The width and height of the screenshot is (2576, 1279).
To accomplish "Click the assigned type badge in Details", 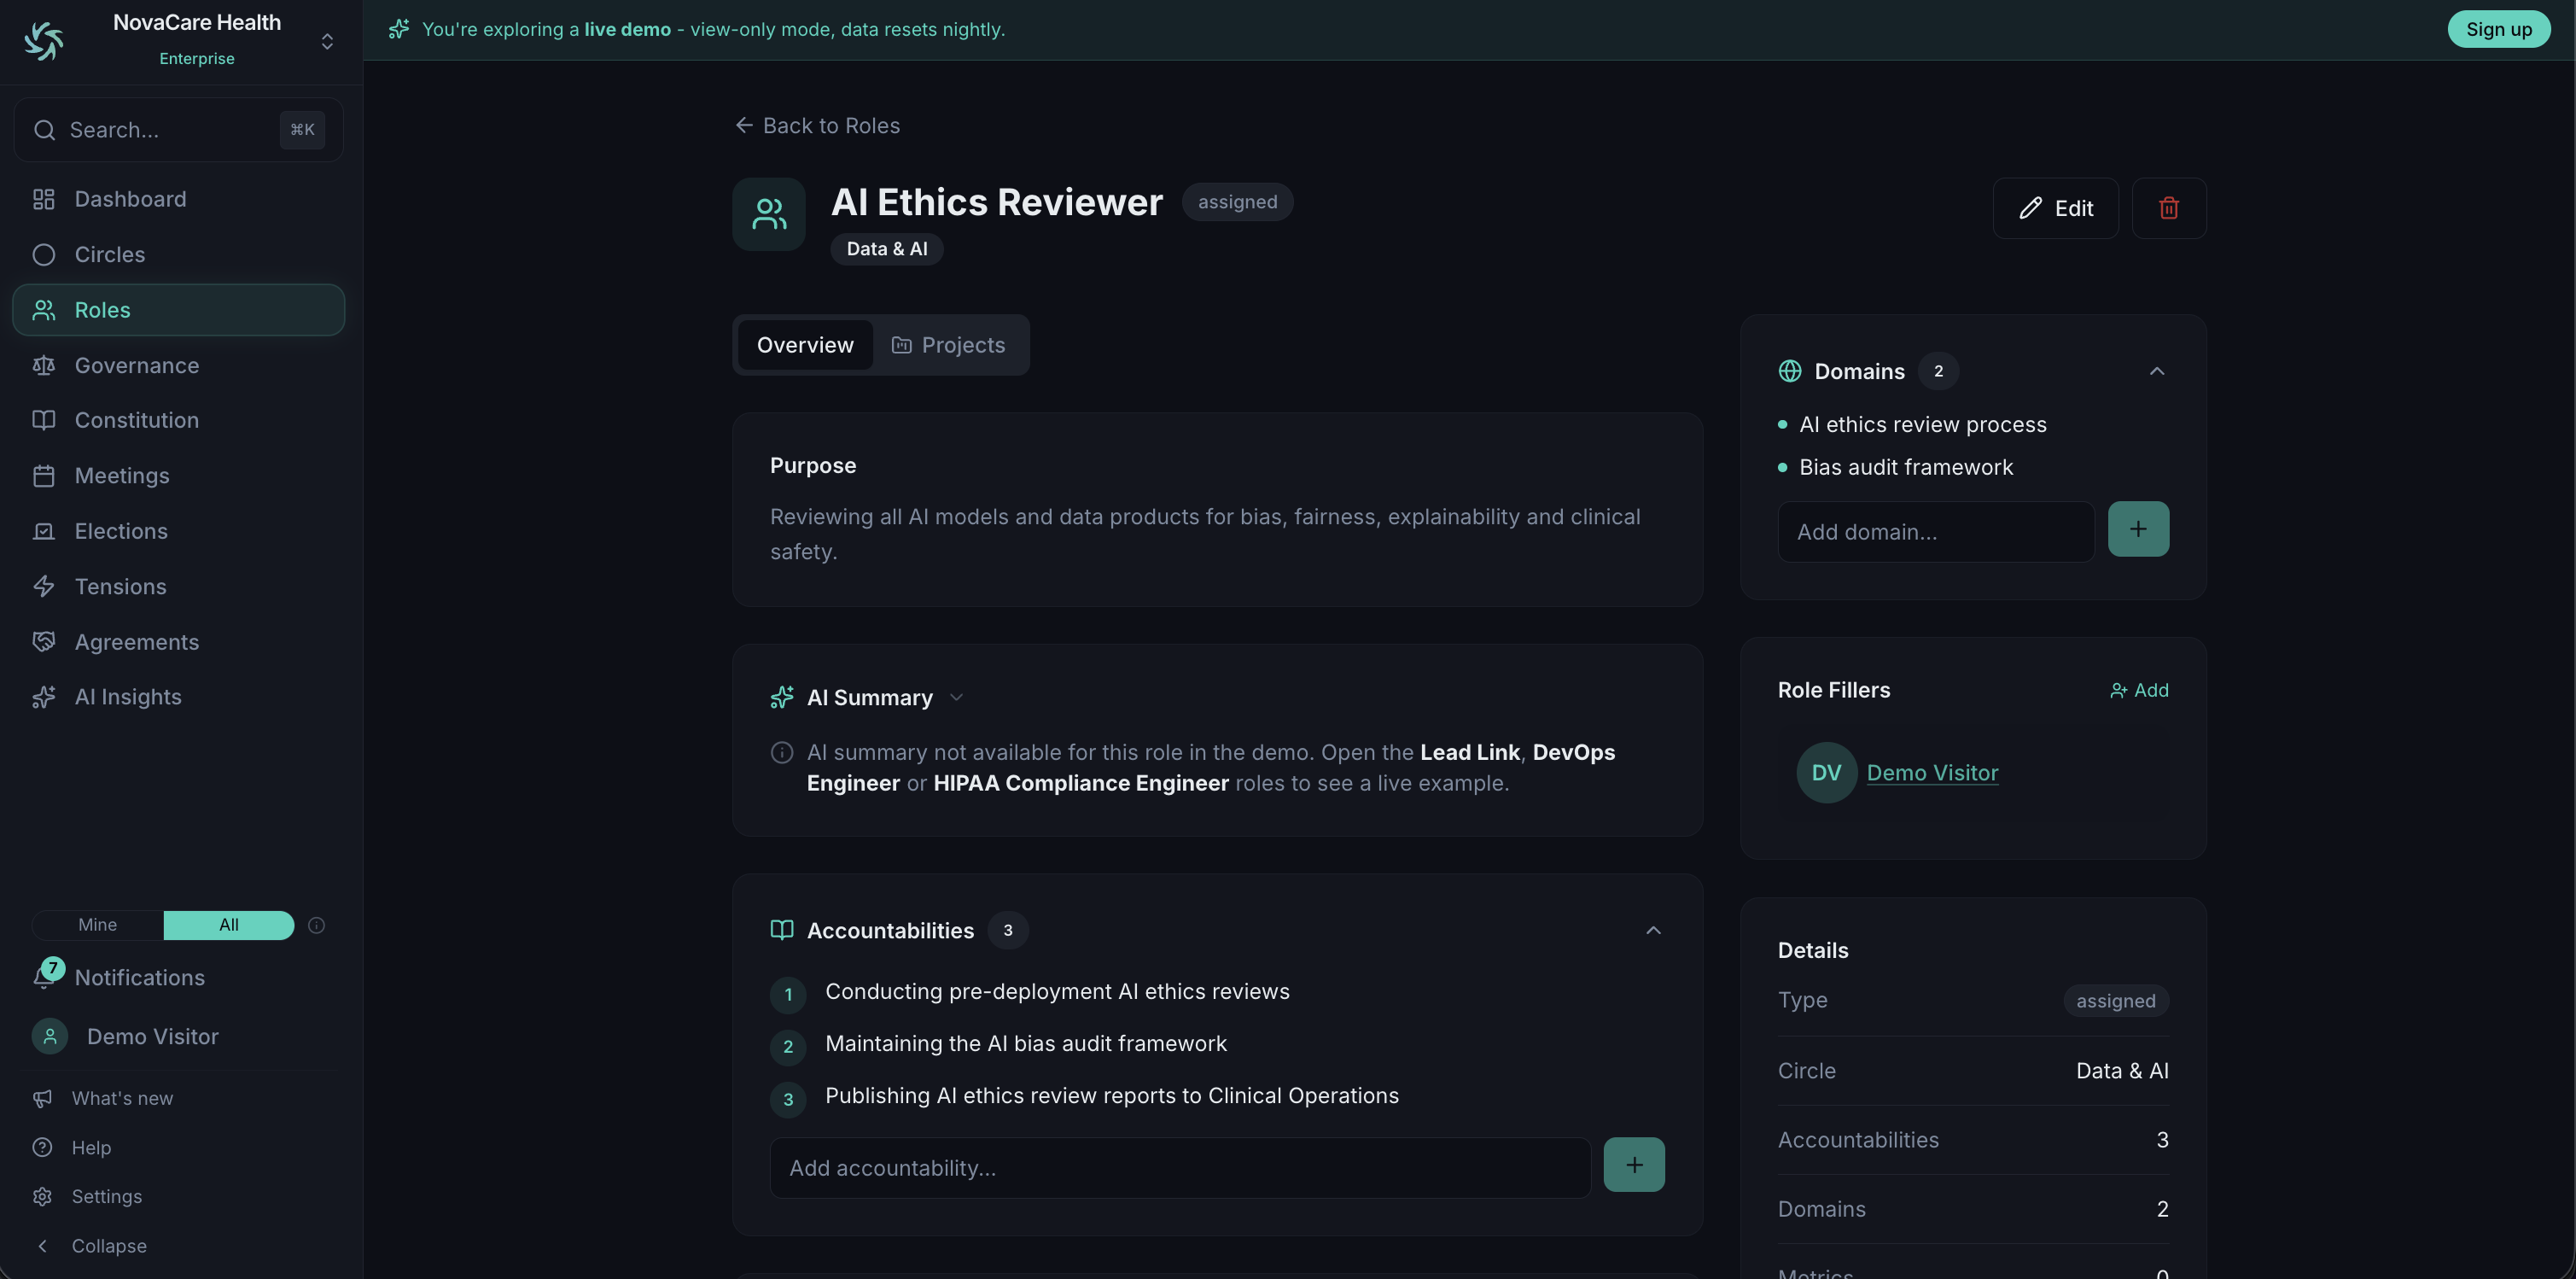I will (x=2115, y=1000).
